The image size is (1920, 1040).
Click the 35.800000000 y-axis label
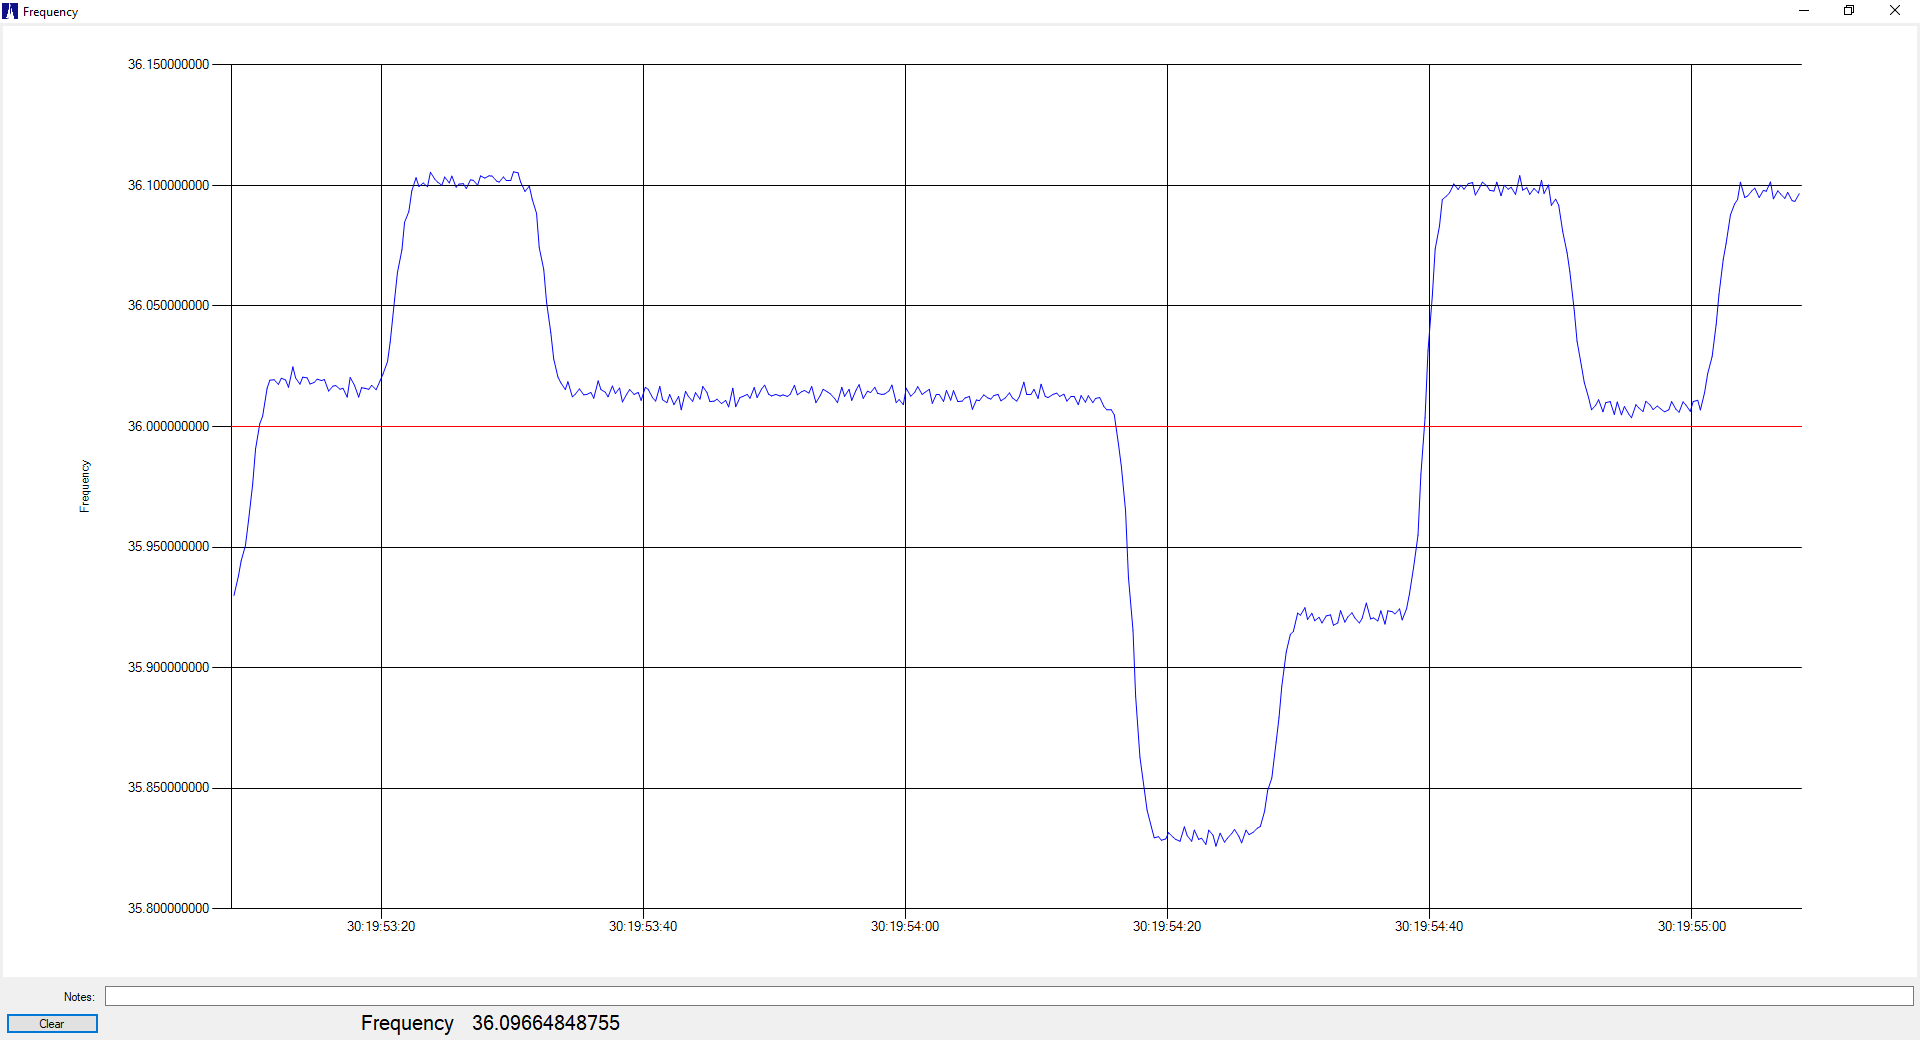coord(168,909)
